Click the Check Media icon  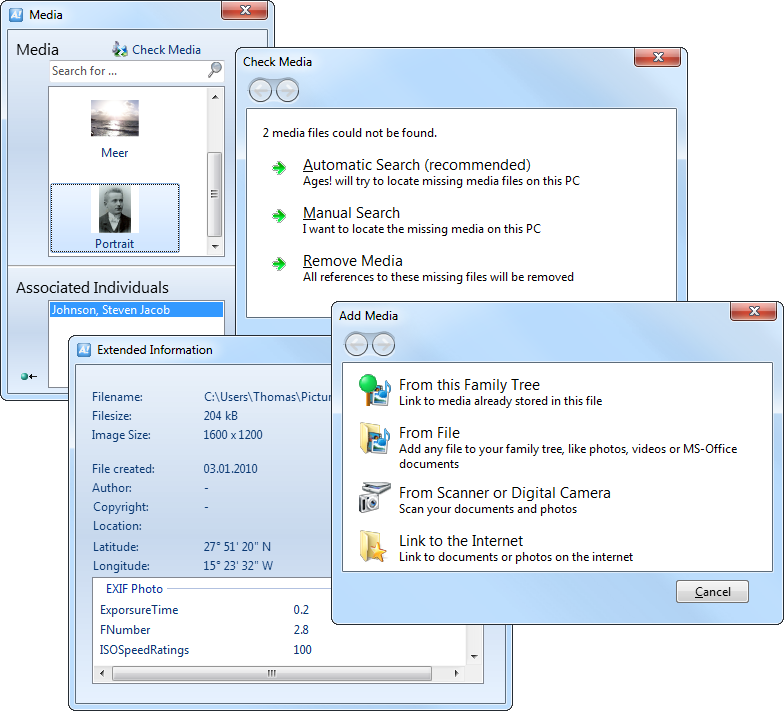pyautogui.click(x=120, y=49)
